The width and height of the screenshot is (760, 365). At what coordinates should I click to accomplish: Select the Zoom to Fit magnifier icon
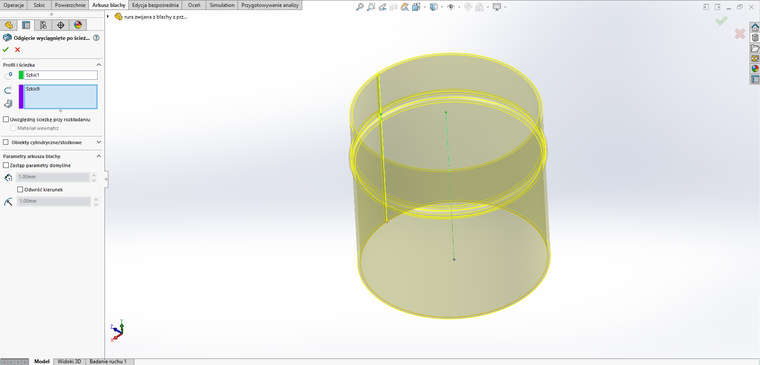(x=359, y=7)
